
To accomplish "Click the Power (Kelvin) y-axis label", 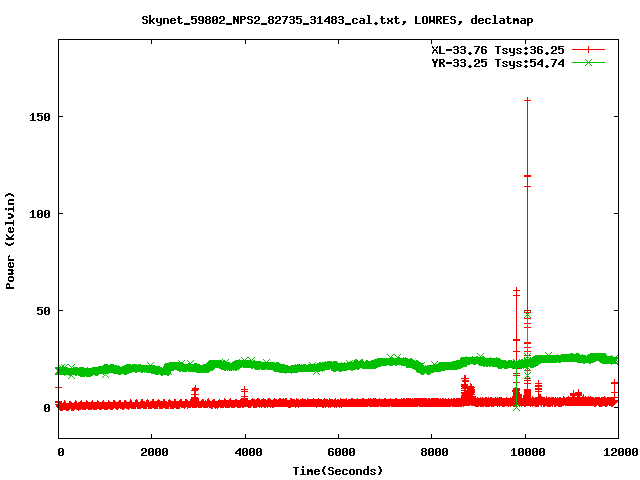I will click(10, 241).
